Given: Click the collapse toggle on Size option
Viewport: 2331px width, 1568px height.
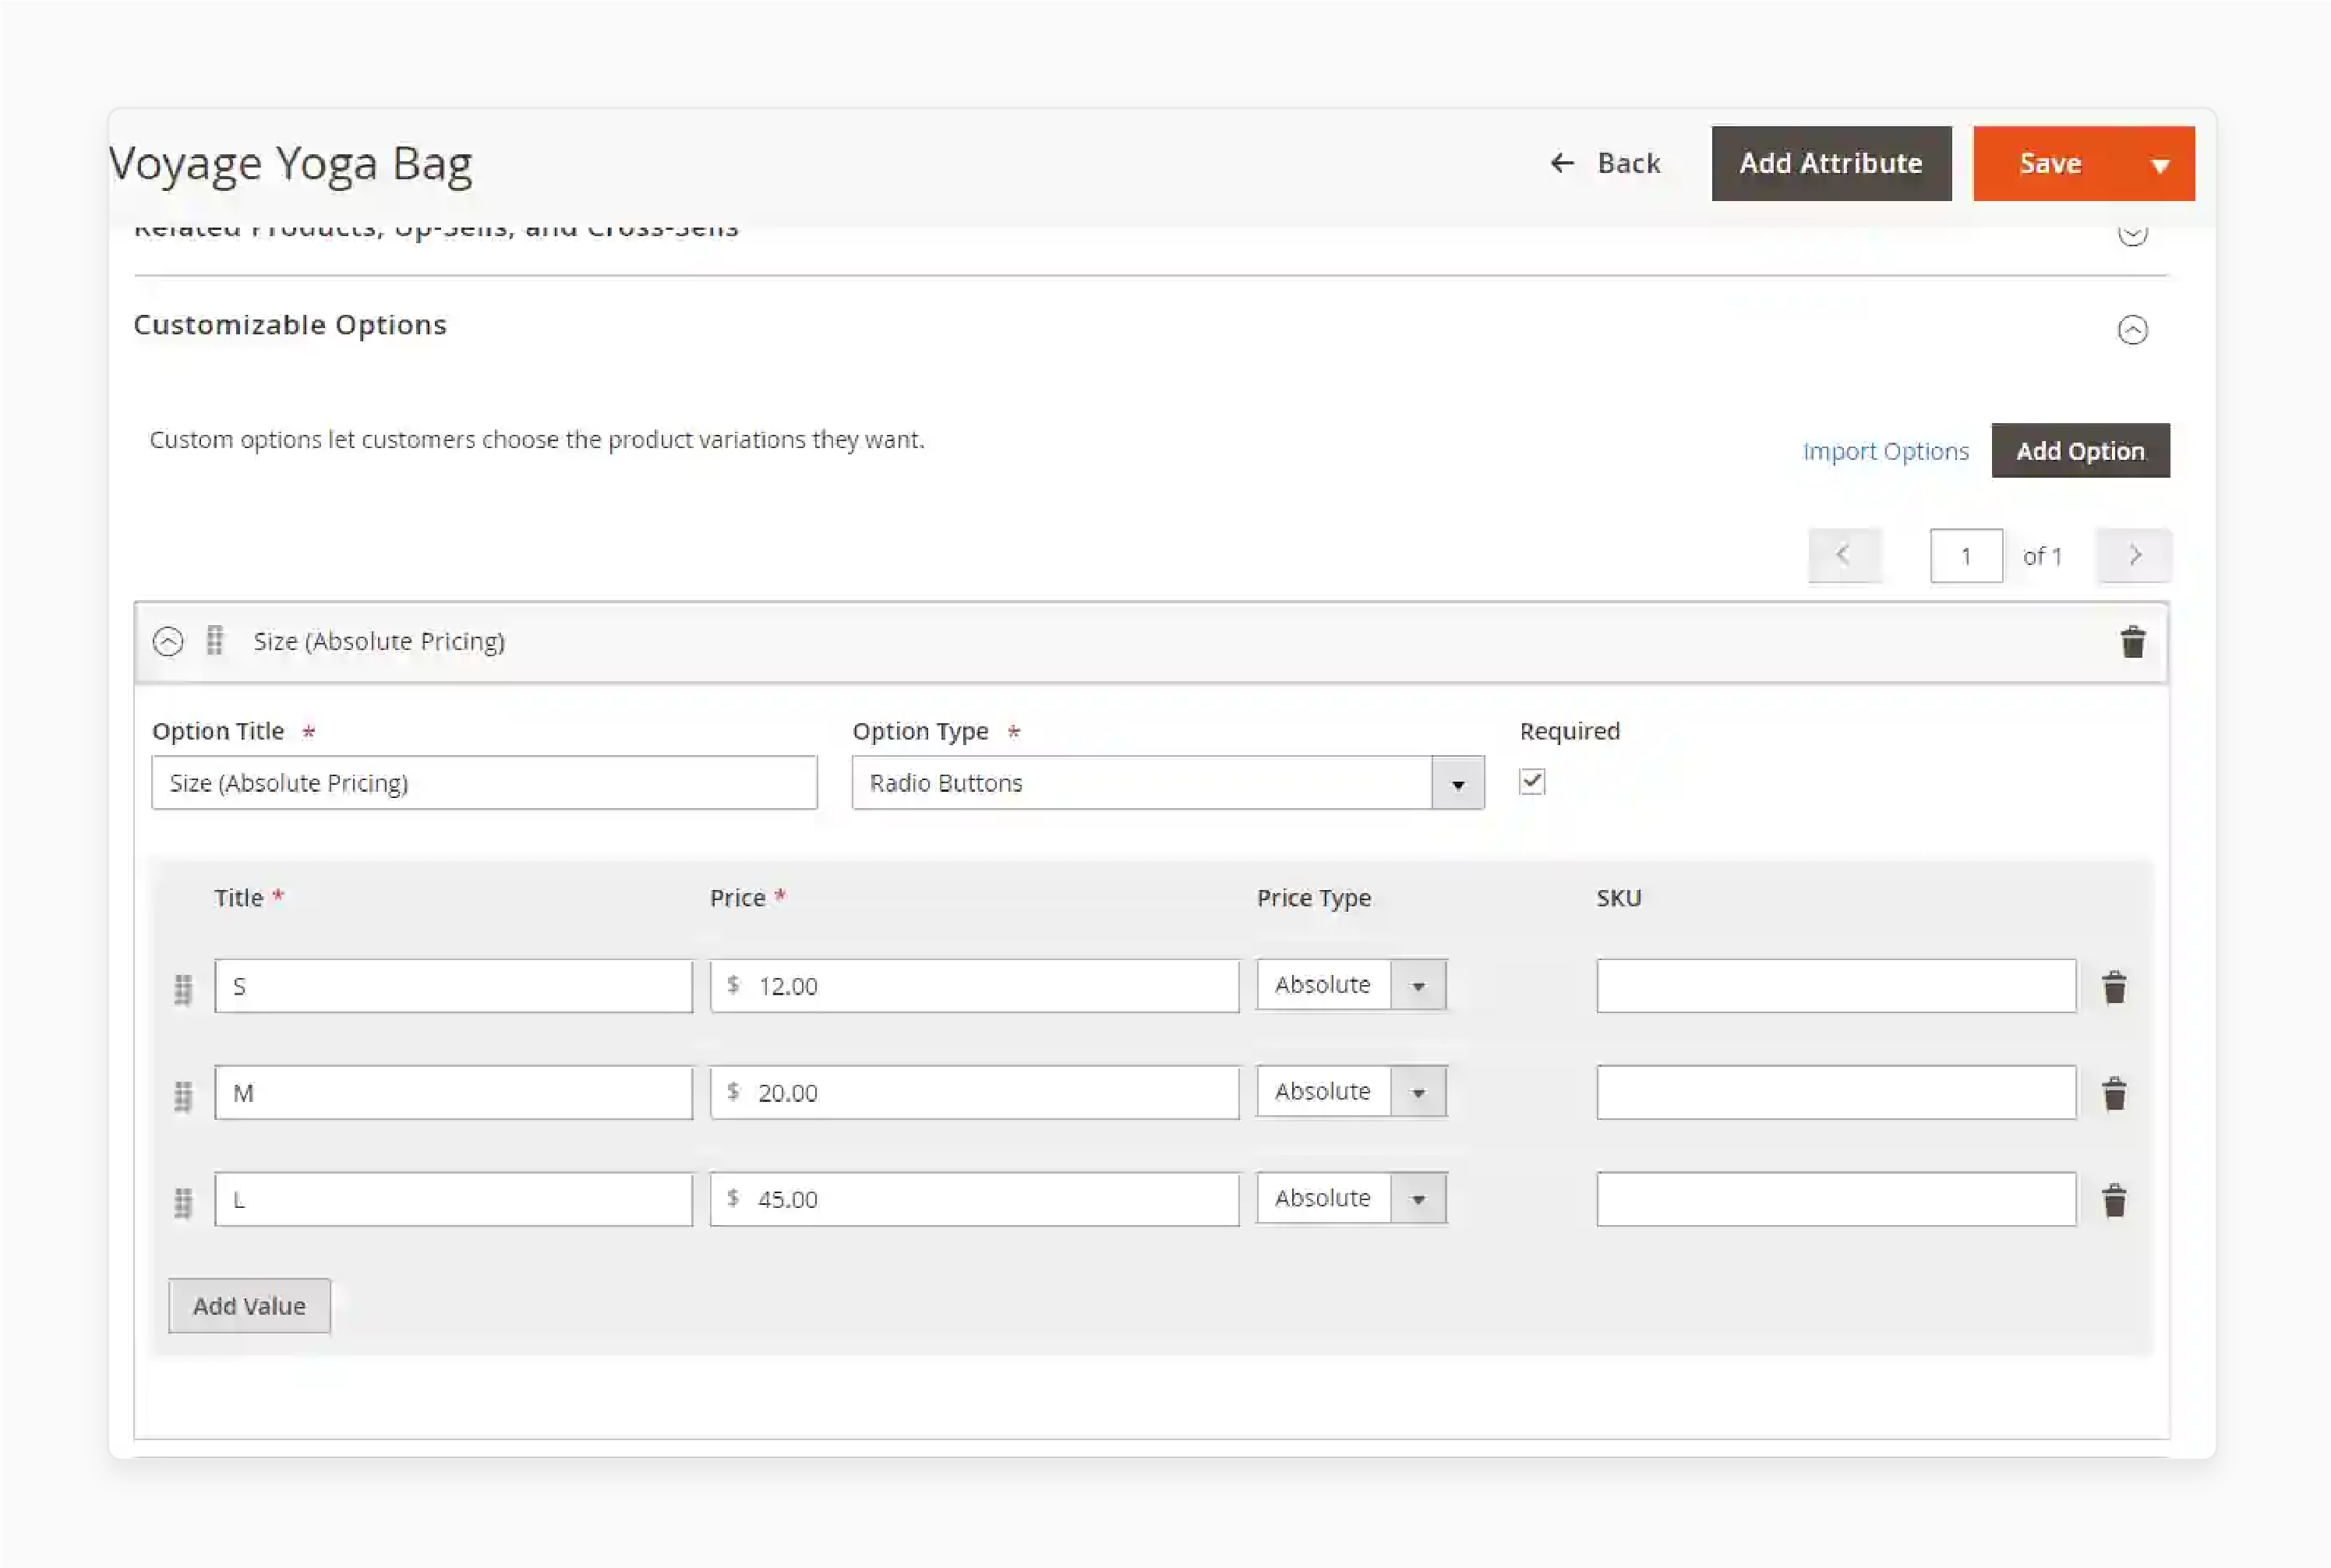Looking at the screenshot, I should [x=168, y=641].
